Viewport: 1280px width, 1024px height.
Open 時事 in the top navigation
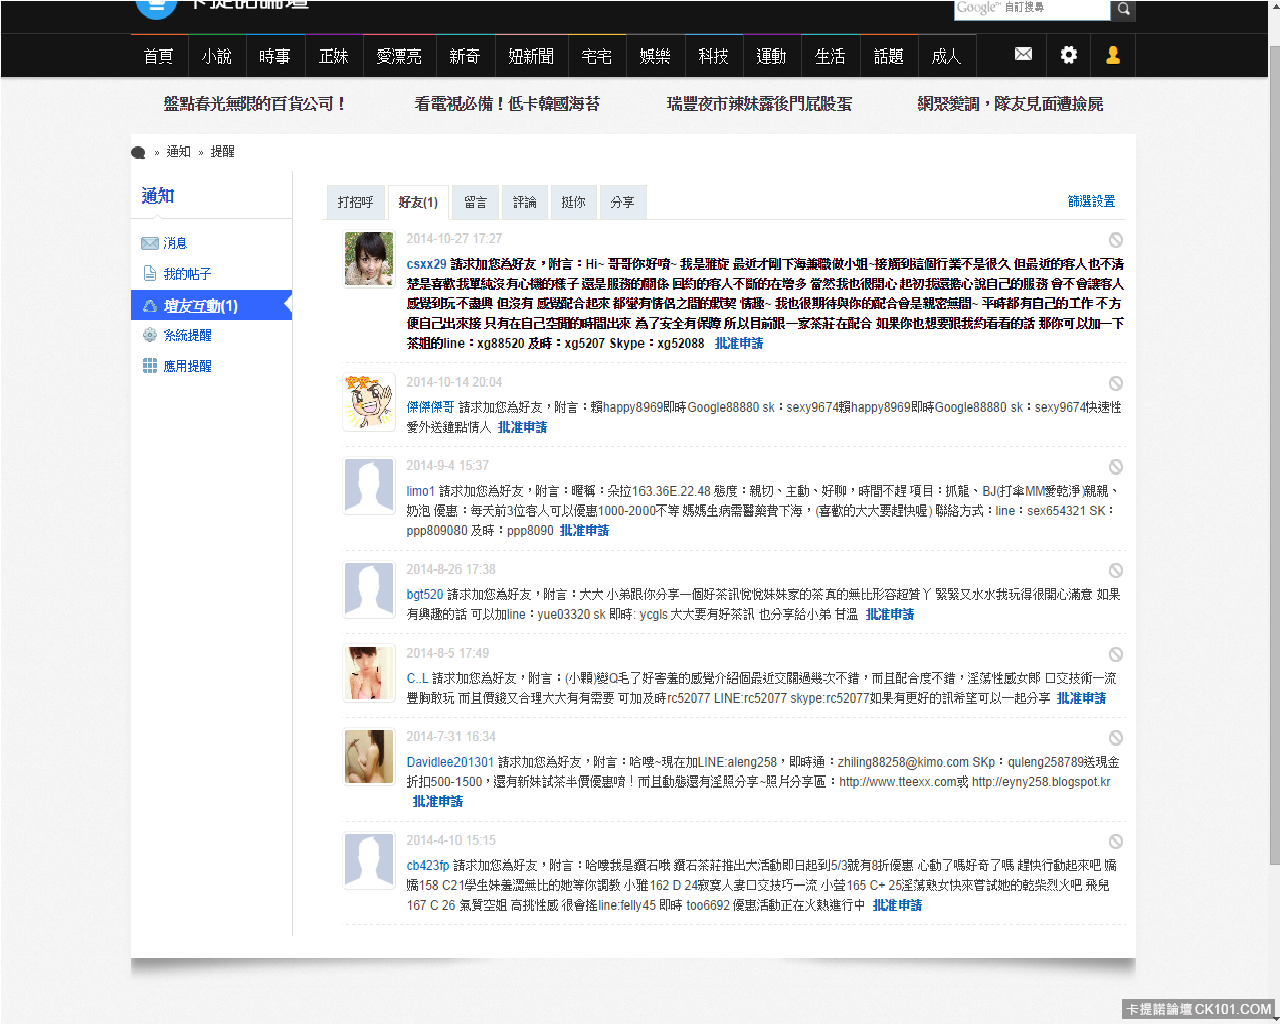coord(275,56)
